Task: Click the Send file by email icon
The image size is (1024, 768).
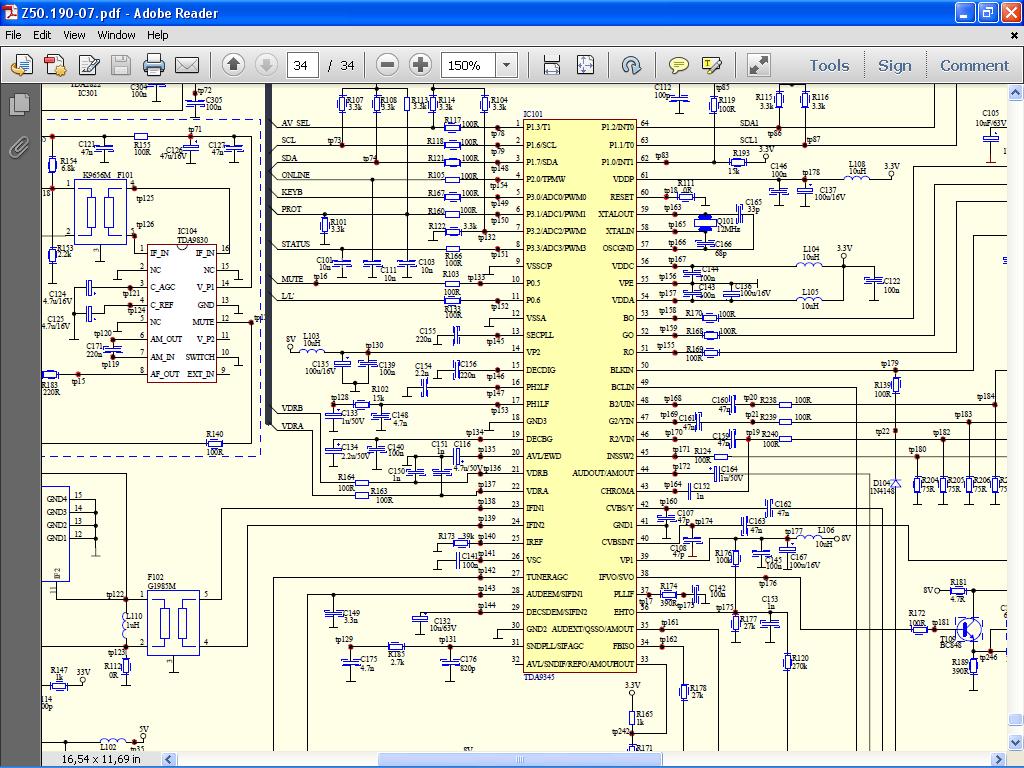Action: coord(187,66)
